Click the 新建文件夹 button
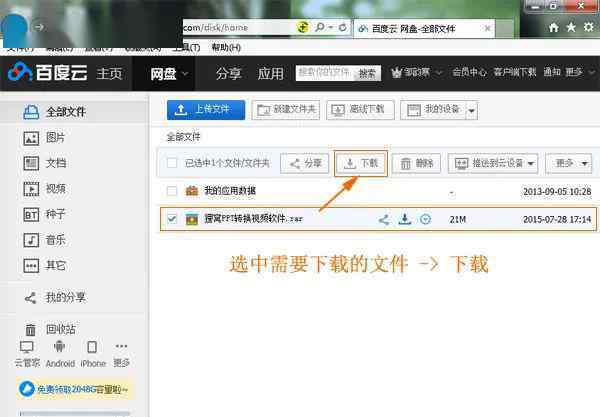This screenshot has width=600, height=417. click(285, 110)
